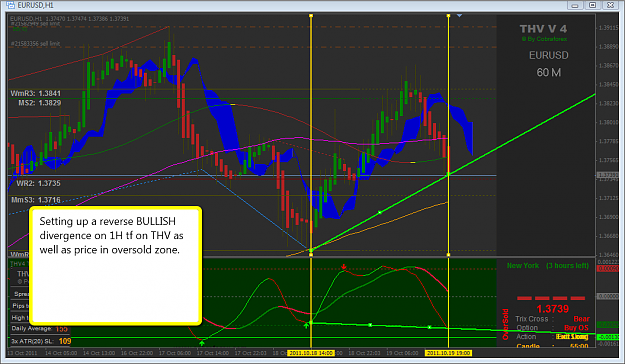625x364 pixels.
Task: Click the 60 M timeframe label
Action: (548, 73)
